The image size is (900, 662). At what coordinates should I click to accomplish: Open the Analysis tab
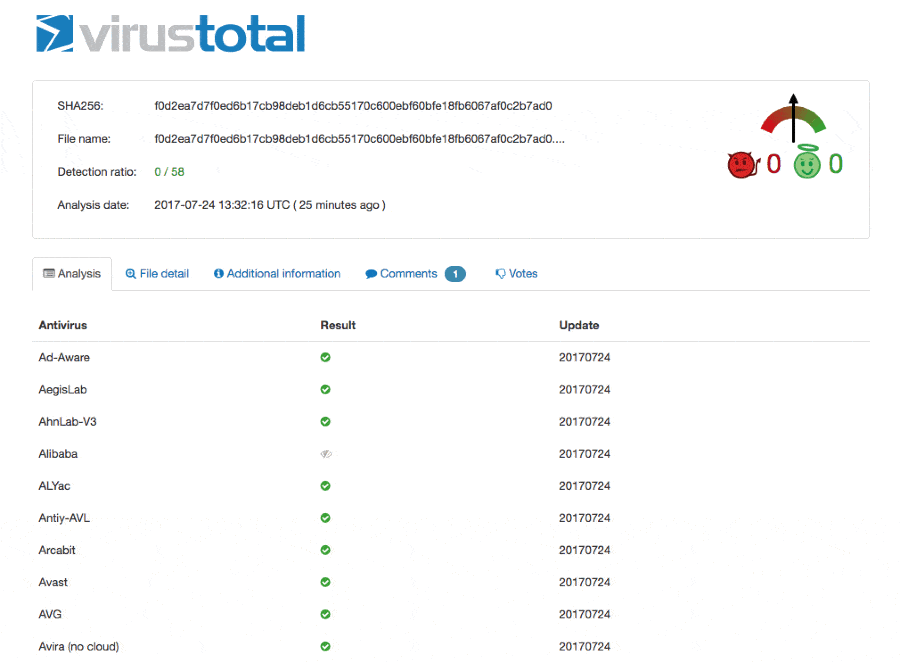[x=72, y=274]
